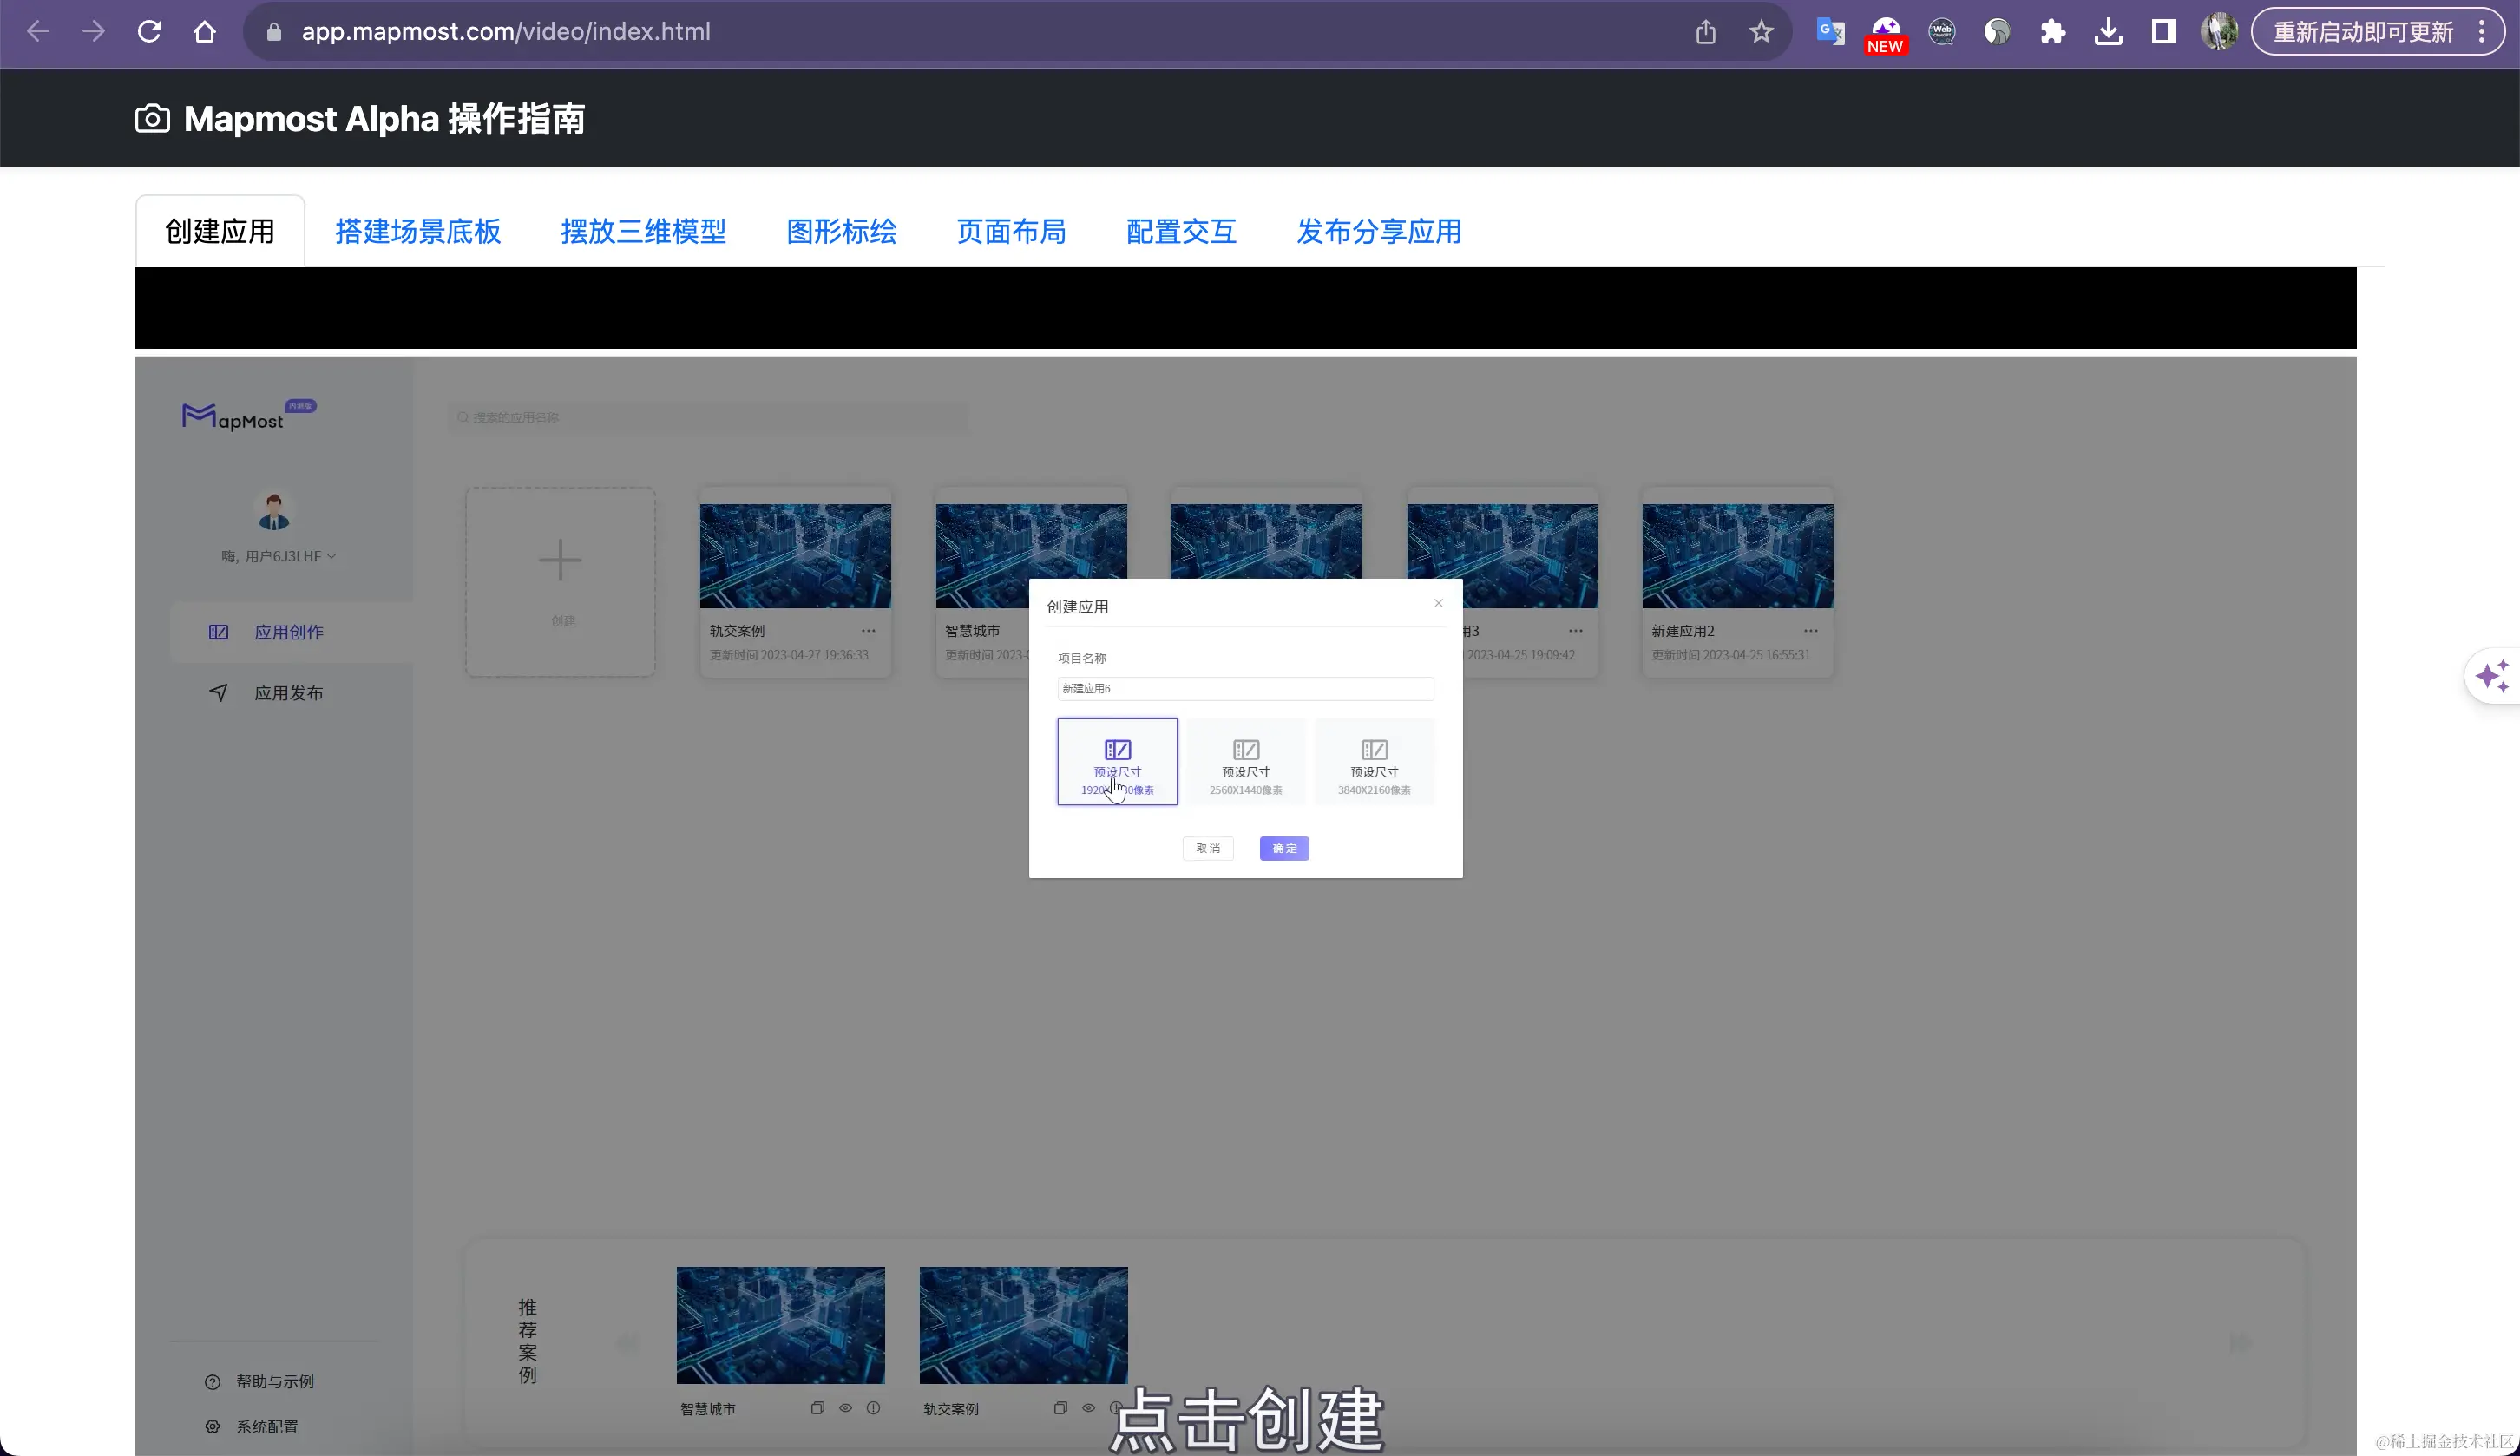Switch to the 搭建场景底板 tab
The width and height of the screenshot is (2520, 1456).
(418, 231)
